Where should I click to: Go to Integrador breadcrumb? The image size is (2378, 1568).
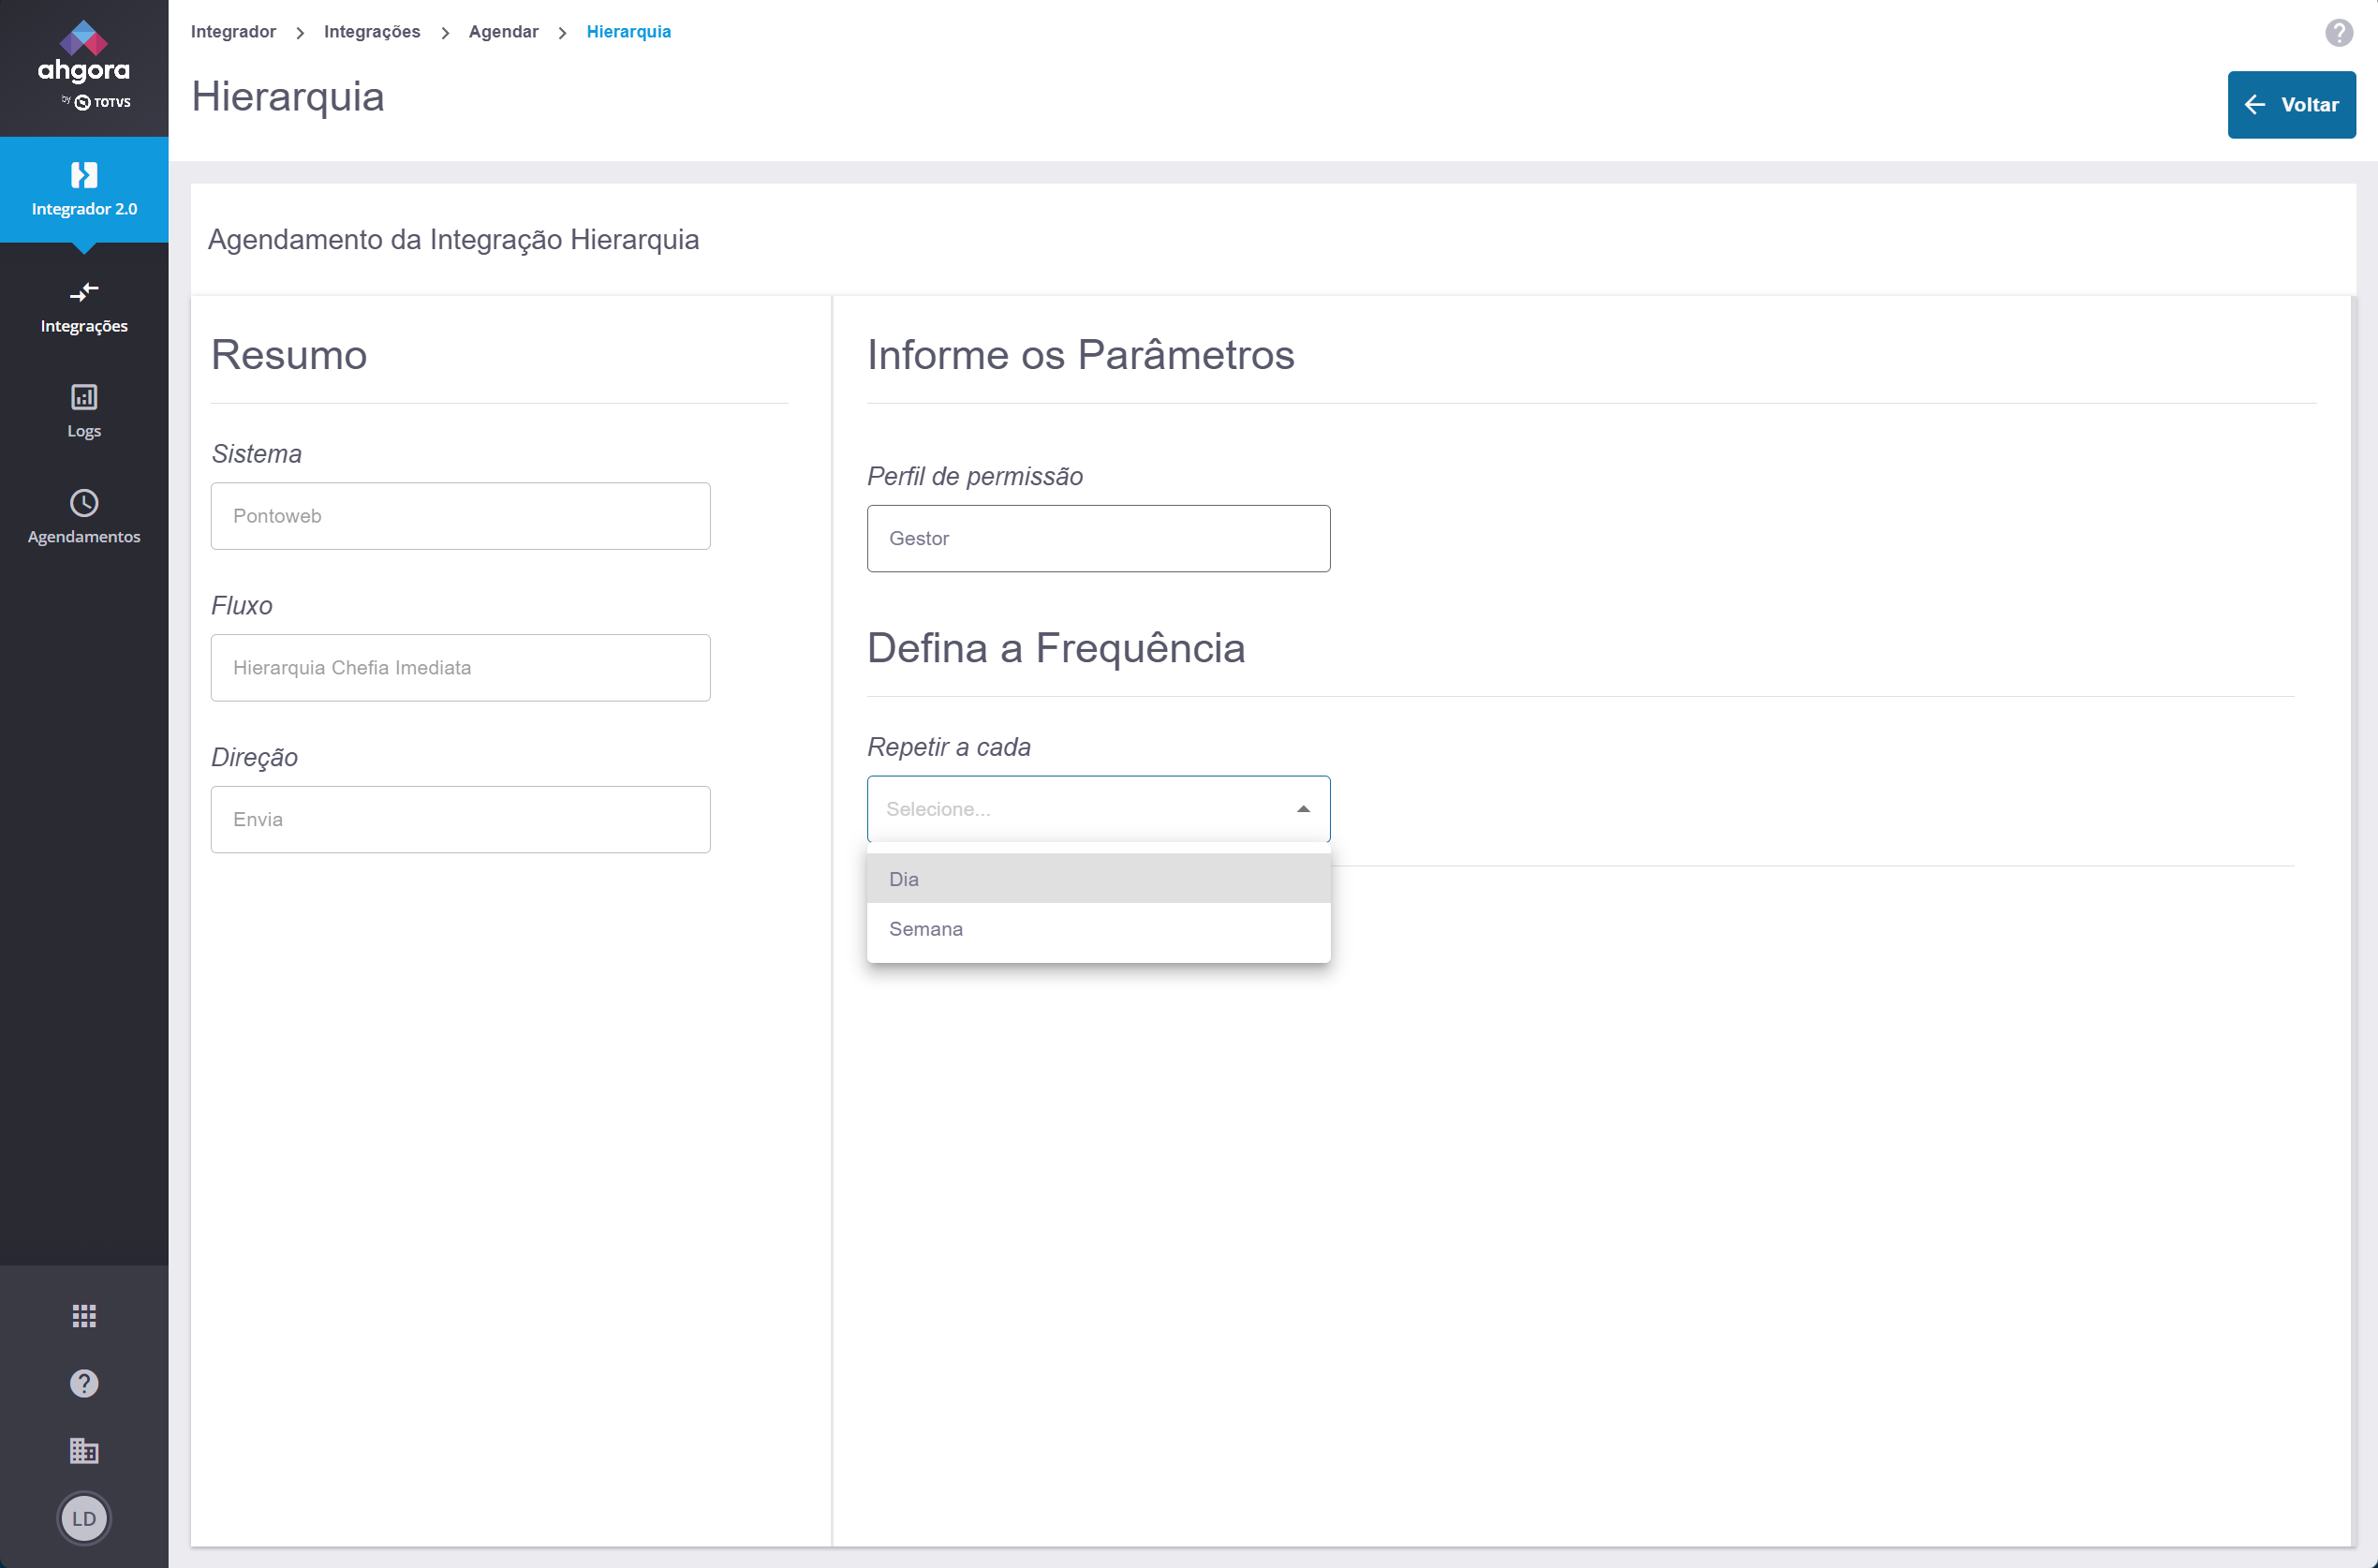click(x=233, y=32)
